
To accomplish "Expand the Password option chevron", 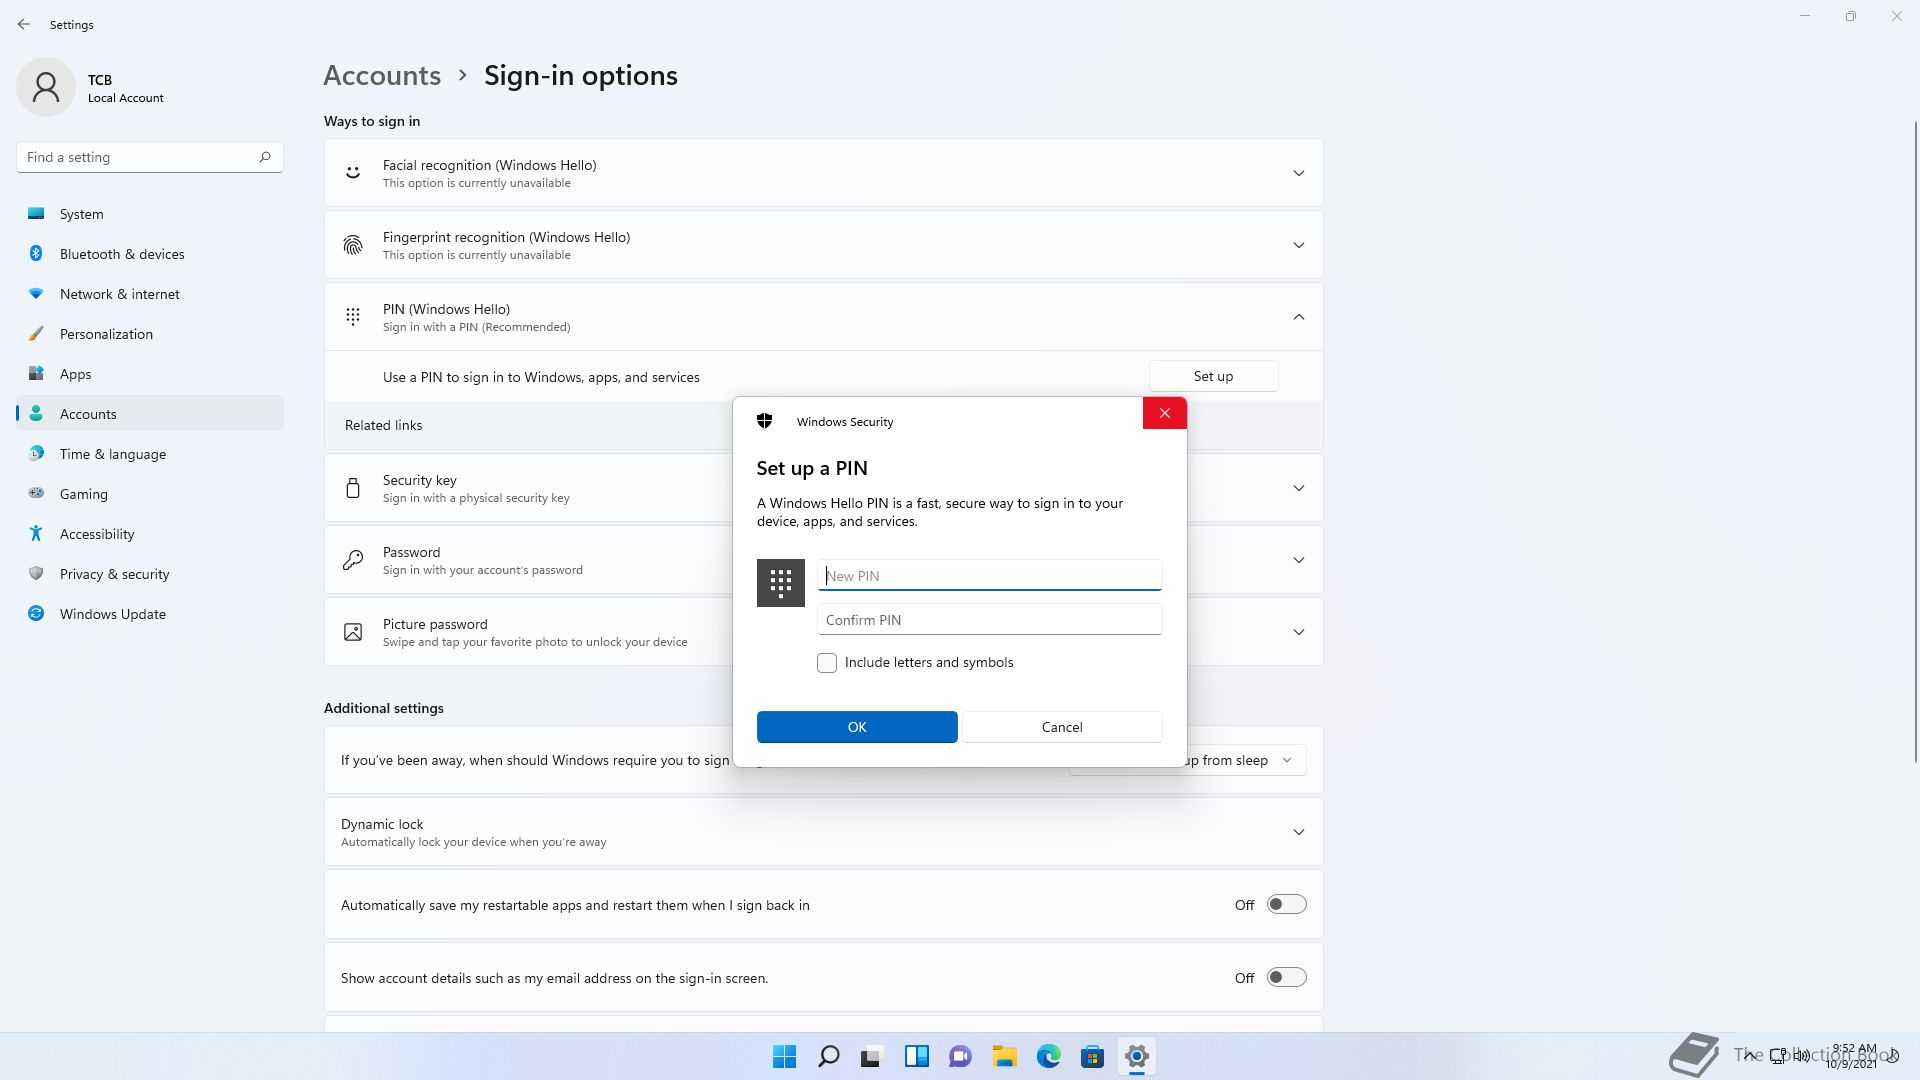I will pyautogui.click(x=1299, y=560).
